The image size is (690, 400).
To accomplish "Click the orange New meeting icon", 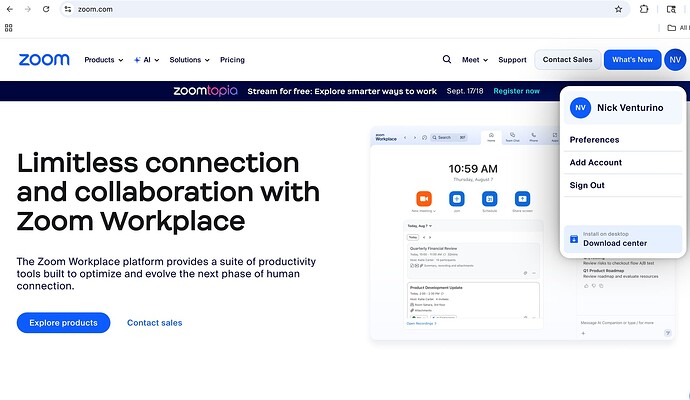I will tap(424, 199).
